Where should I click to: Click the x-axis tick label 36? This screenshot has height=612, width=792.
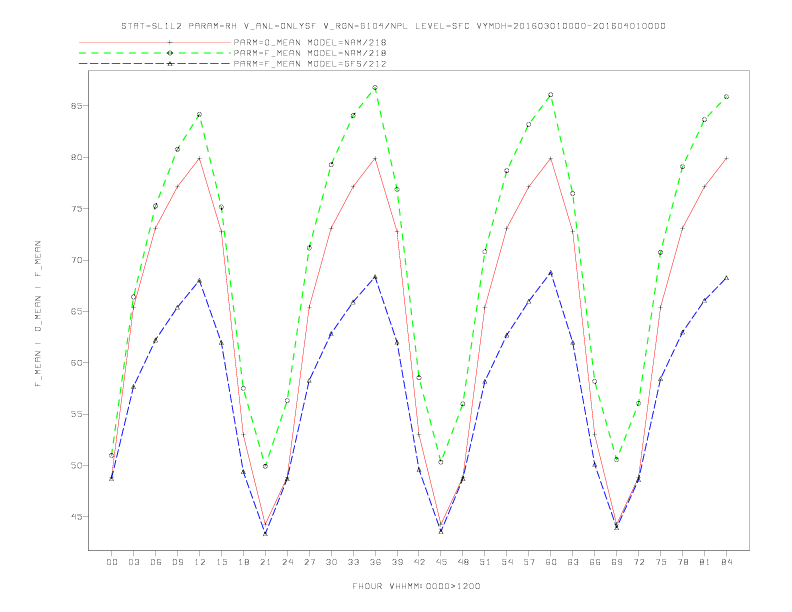[x=375, y=562]
